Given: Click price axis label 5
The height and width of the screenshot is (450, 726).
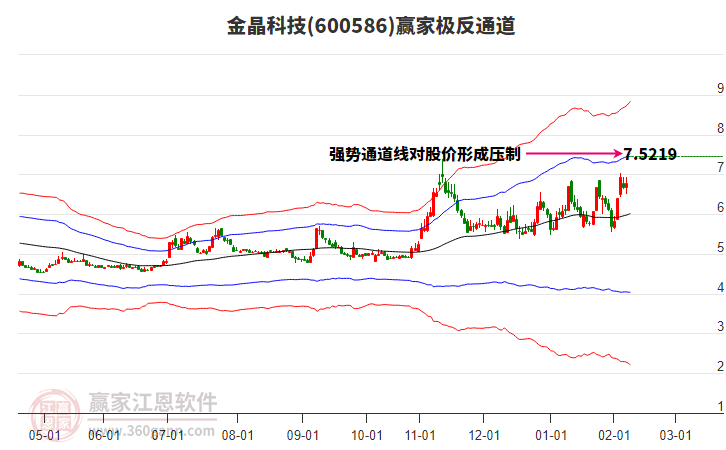Looking at the screenshot, I should pyautogui.click(x=720, y=247).
